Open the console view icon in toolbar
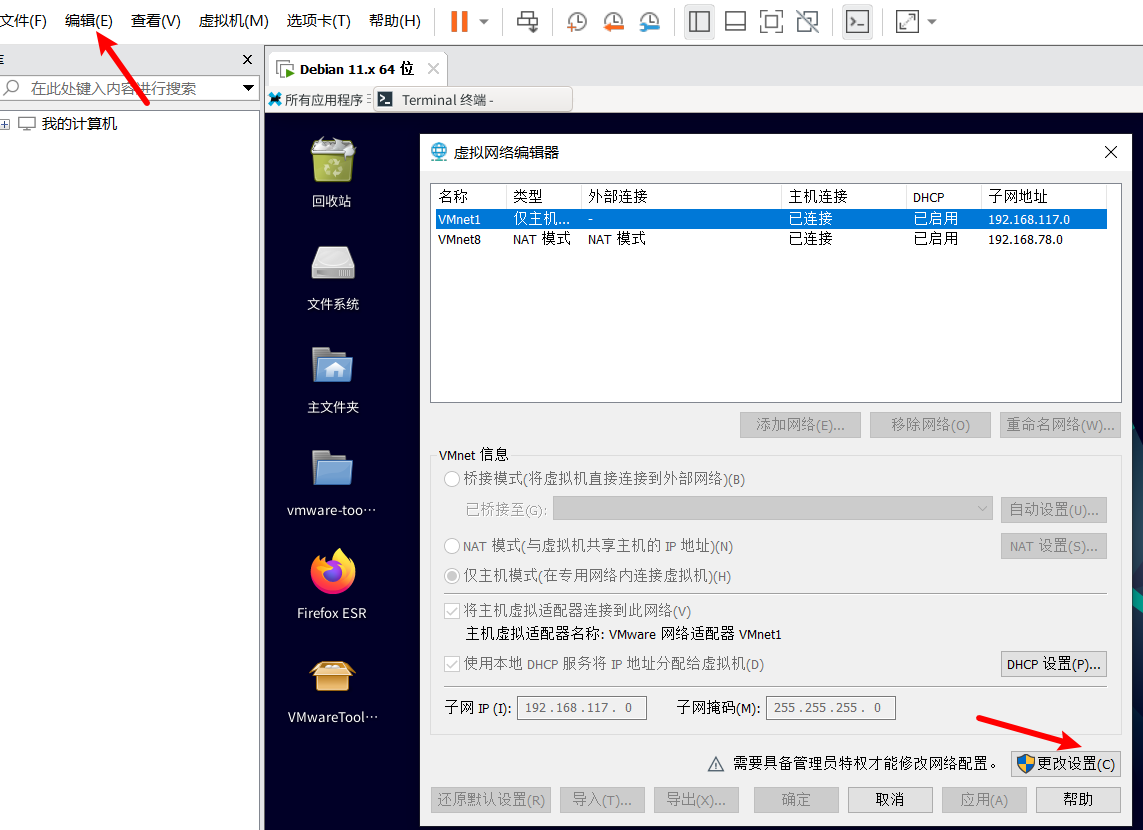1143x830 pixels. [857, 21]
